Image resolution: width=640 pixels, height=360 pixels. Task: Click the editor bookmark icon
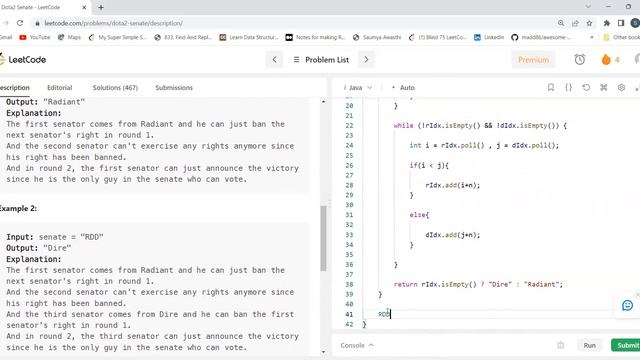point(551,87)
